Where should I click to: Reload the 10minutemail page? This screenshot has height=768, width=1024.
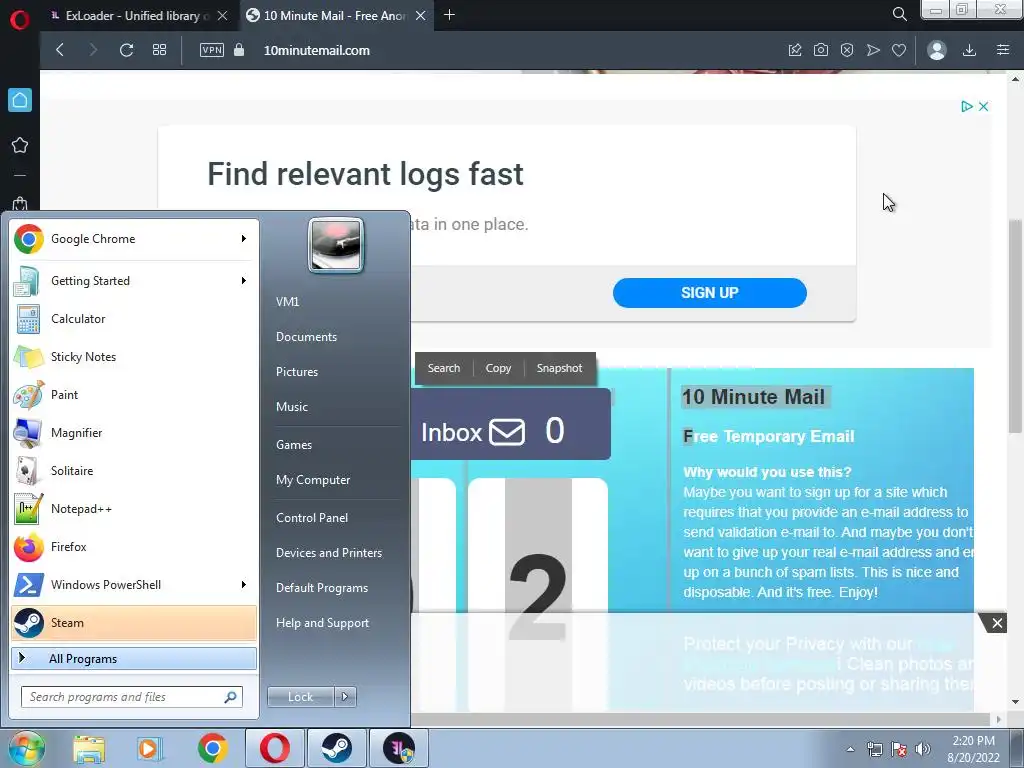click(x=126, y=50)
